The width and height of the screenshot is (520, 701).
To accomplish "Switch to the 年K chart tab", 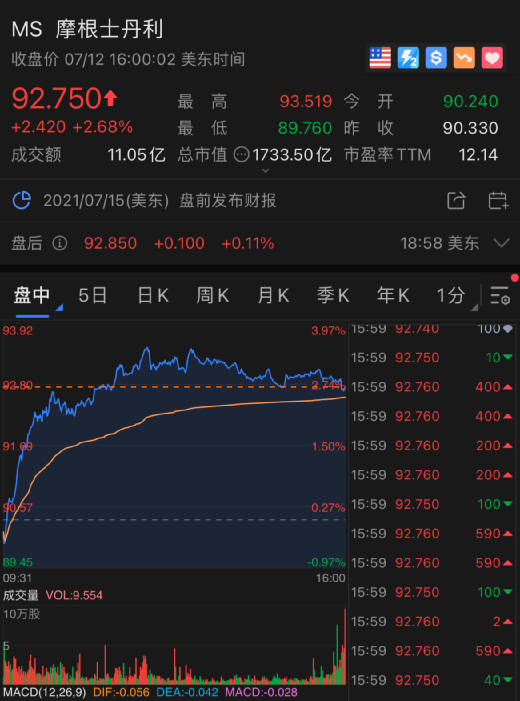I will [x=393, y=296].
